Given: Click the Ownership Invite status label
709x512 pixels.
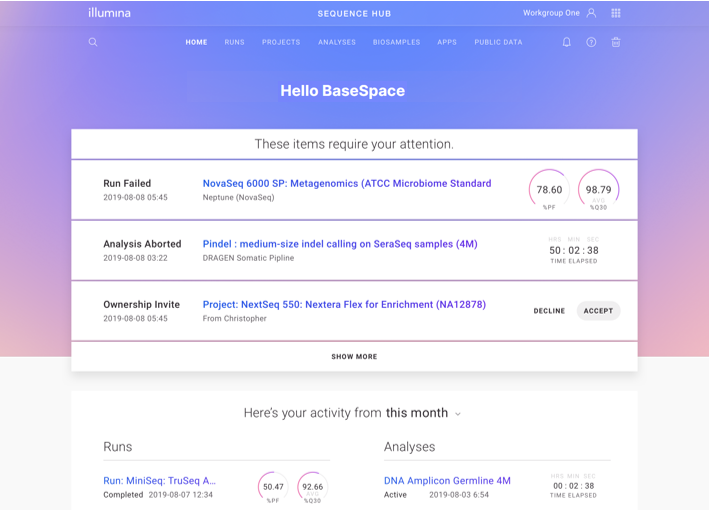Looking at the screenshot, I should click(x=142, y=304).
